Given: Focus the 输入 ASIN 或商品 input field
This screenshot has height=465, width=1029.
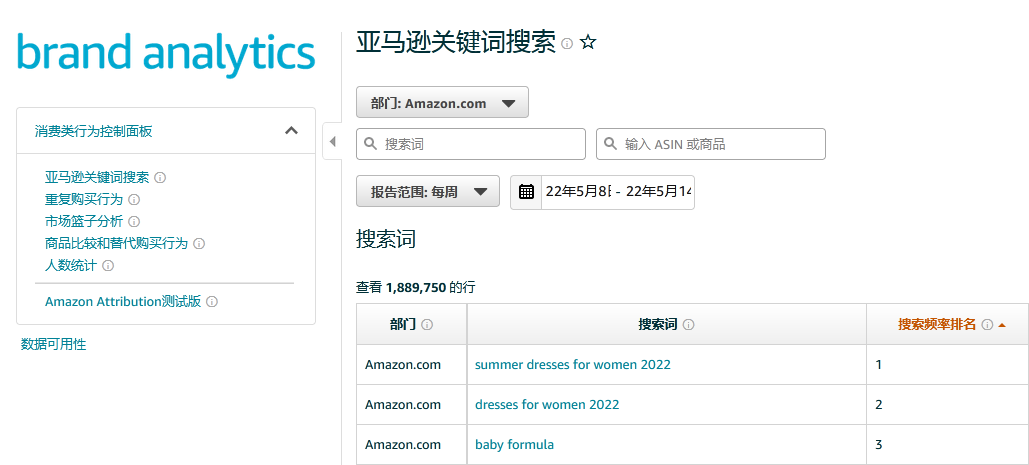Looking at the screenshot, I should pyautogui.click(x=711, y=144).
